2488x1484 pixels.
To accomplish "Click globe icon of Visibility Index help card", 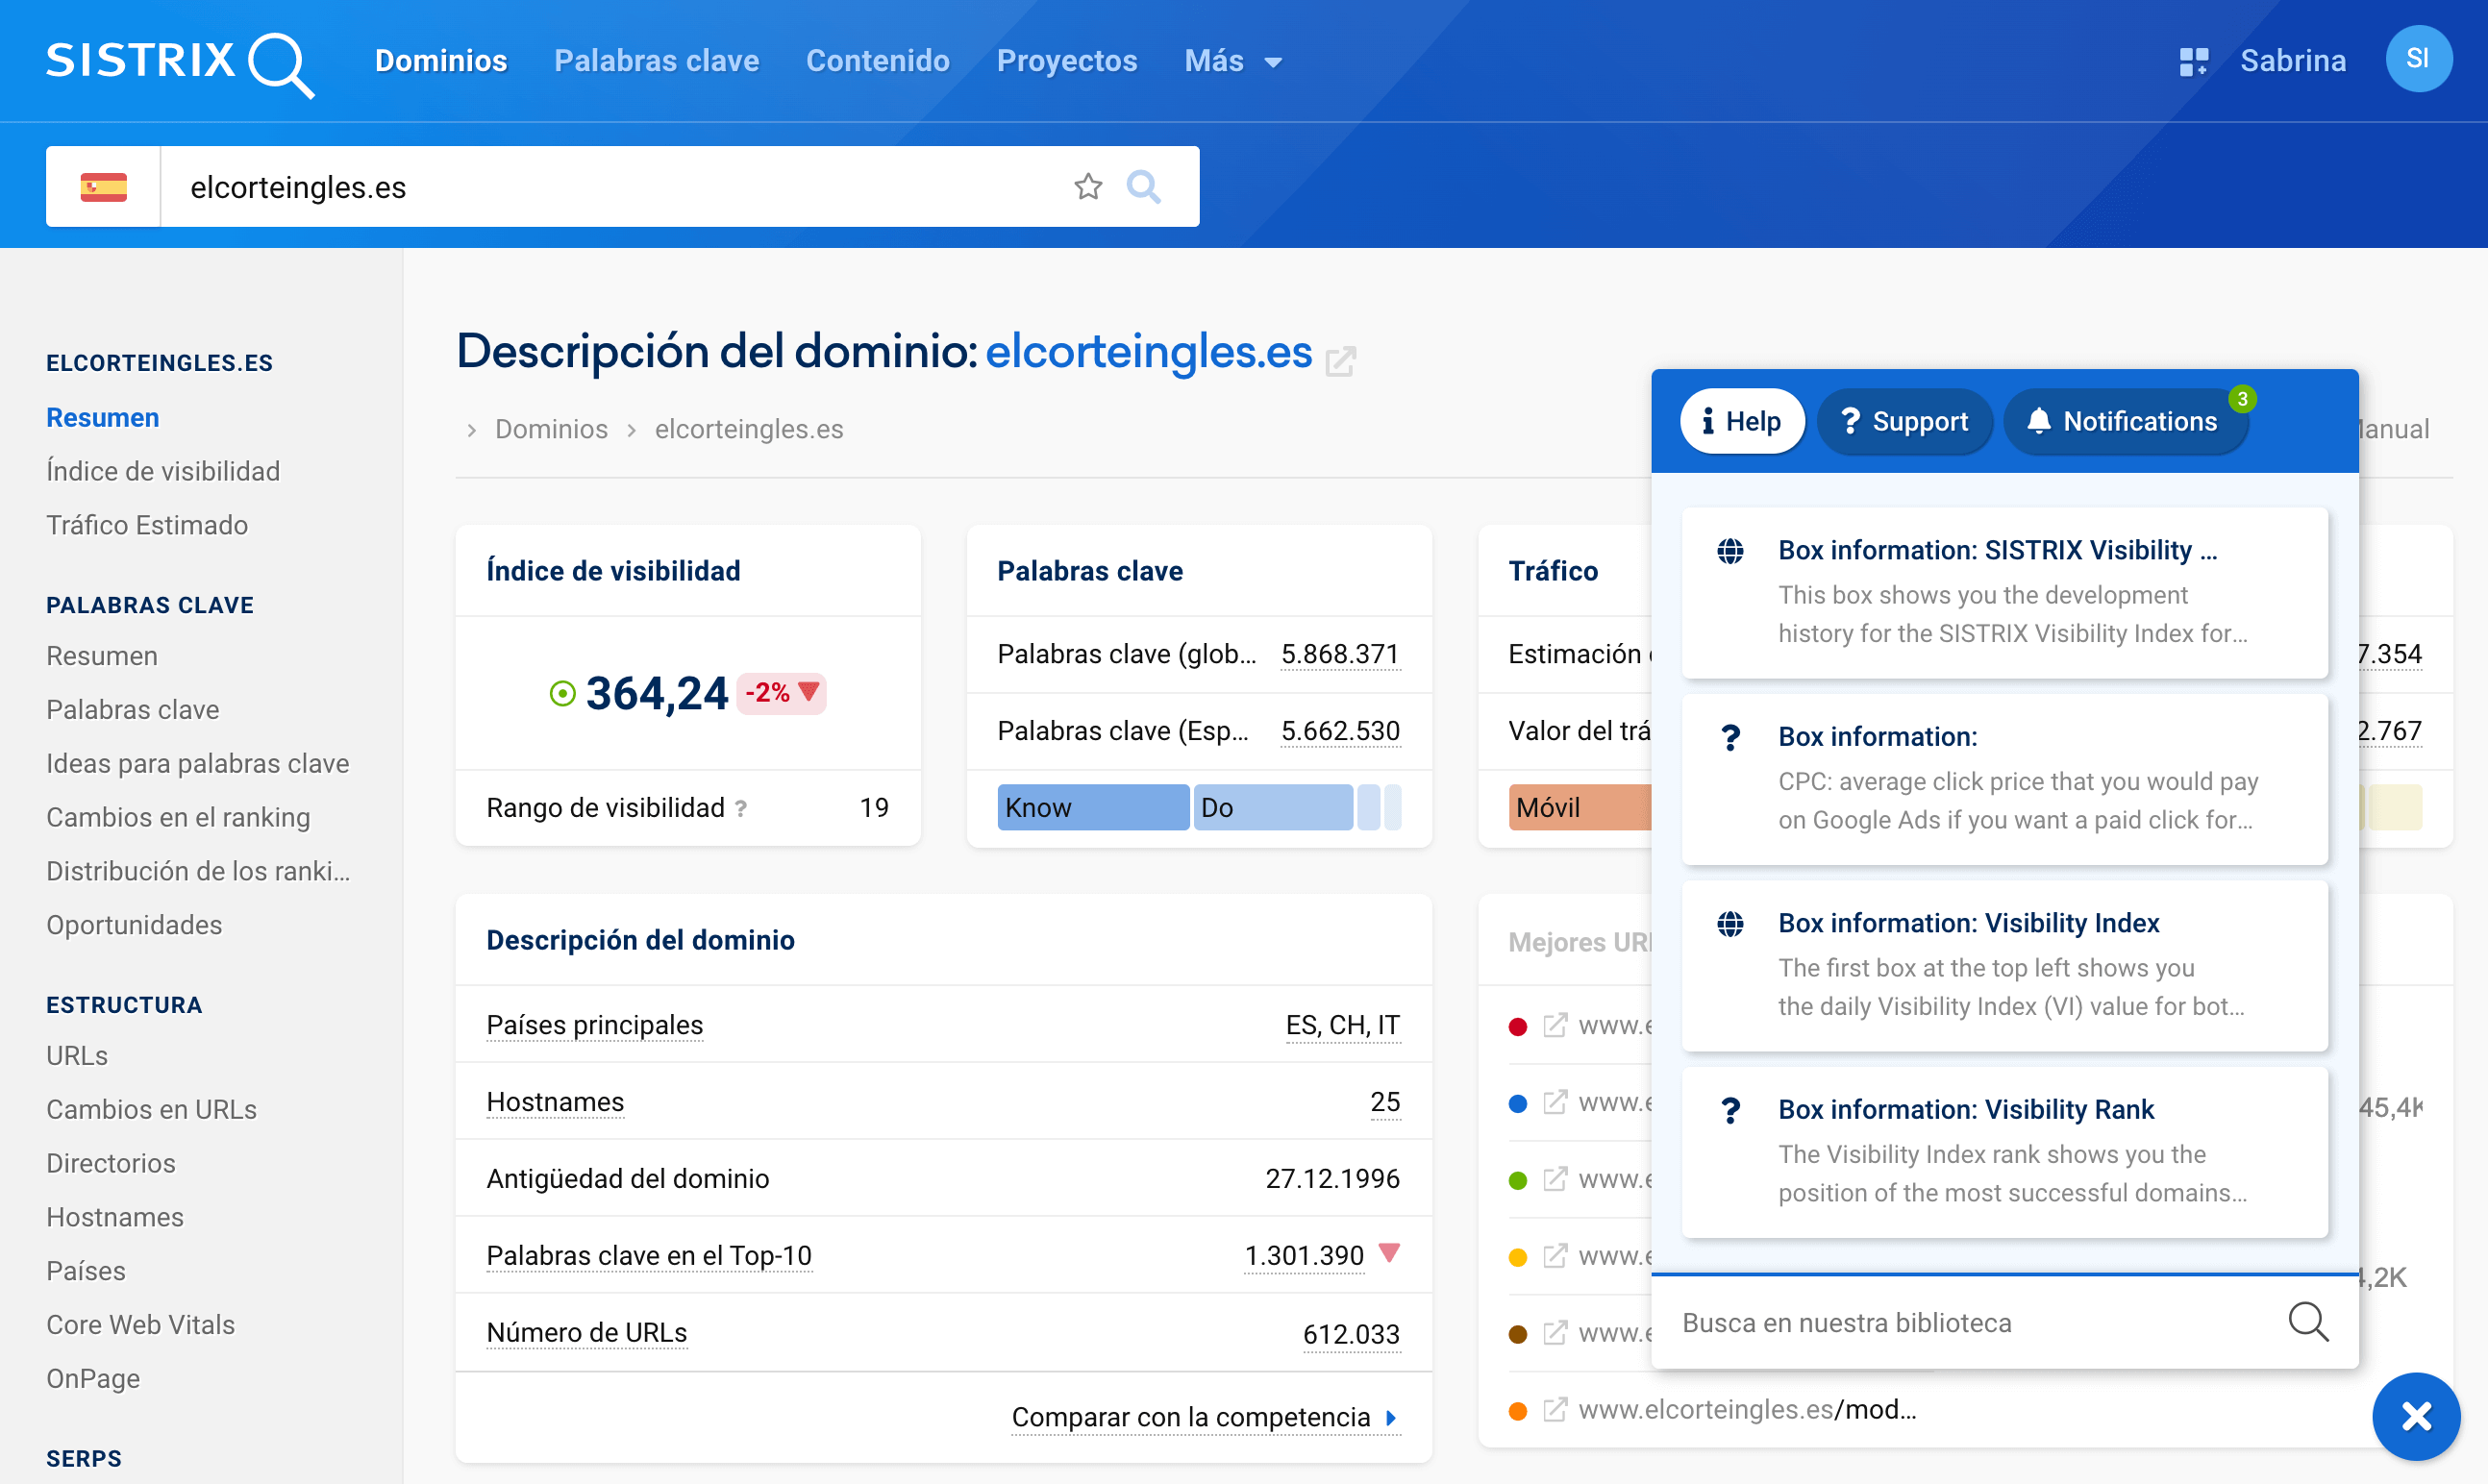I will [1730, 924].
